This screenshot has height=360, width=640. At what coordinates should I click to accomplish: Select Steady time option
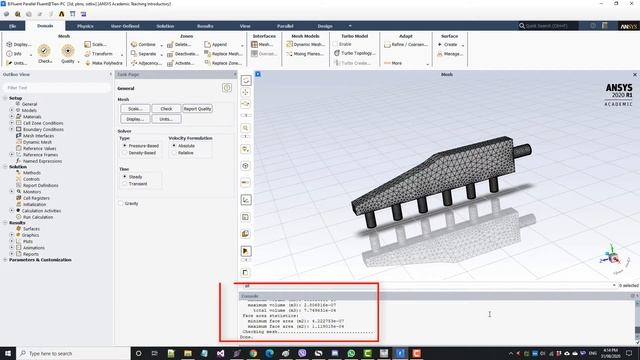pos(132,177)
